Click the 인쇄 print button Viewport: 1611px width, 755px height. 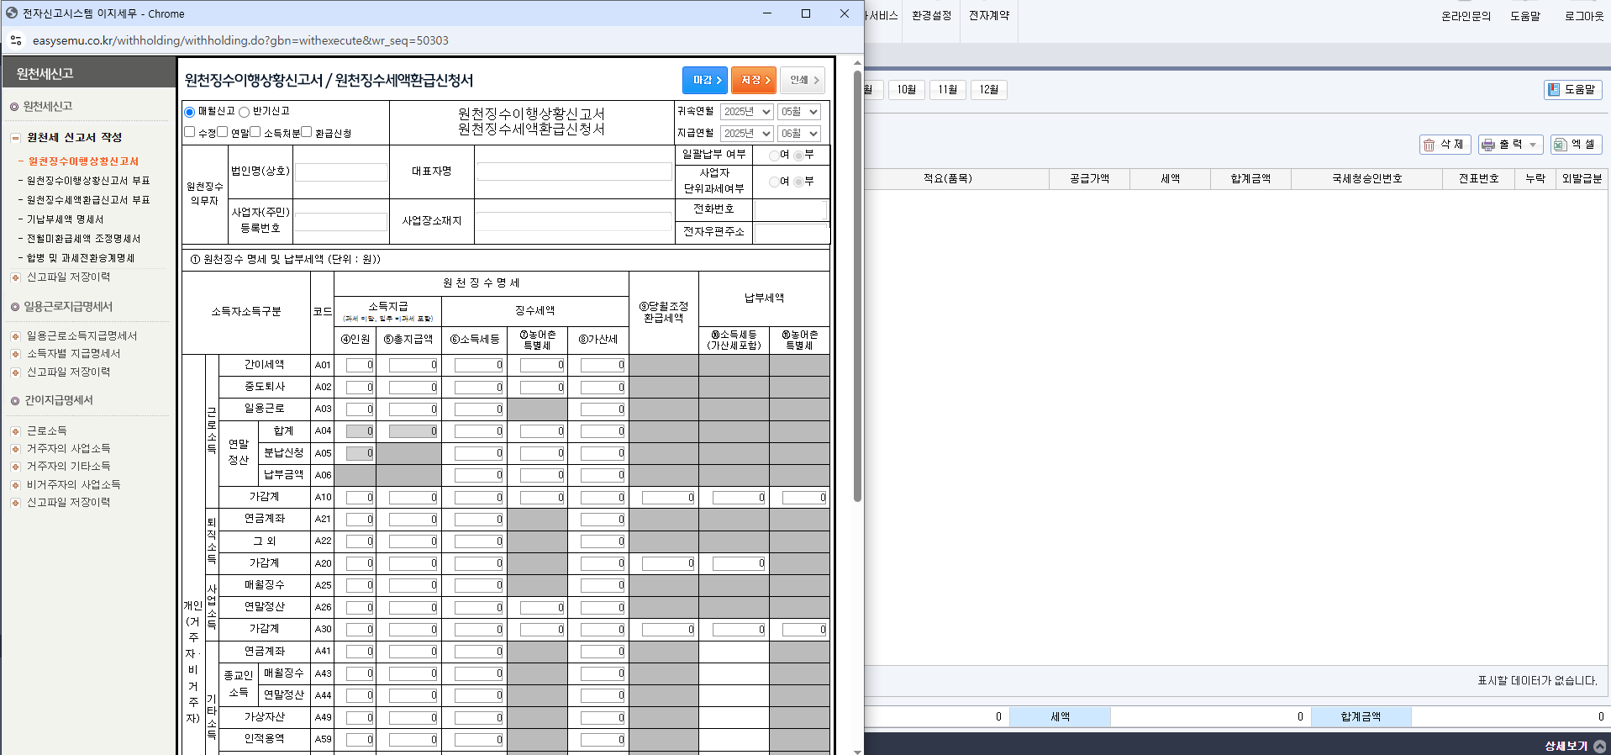tap(802, 80)
